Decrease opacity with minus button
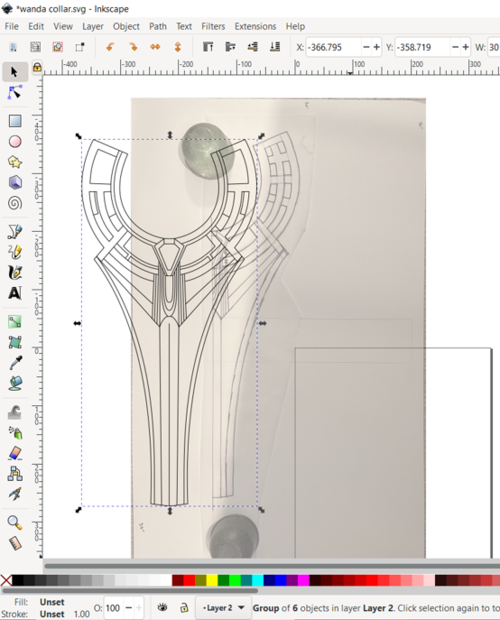This screenshot has height=620, width=500. click(128, 608)
